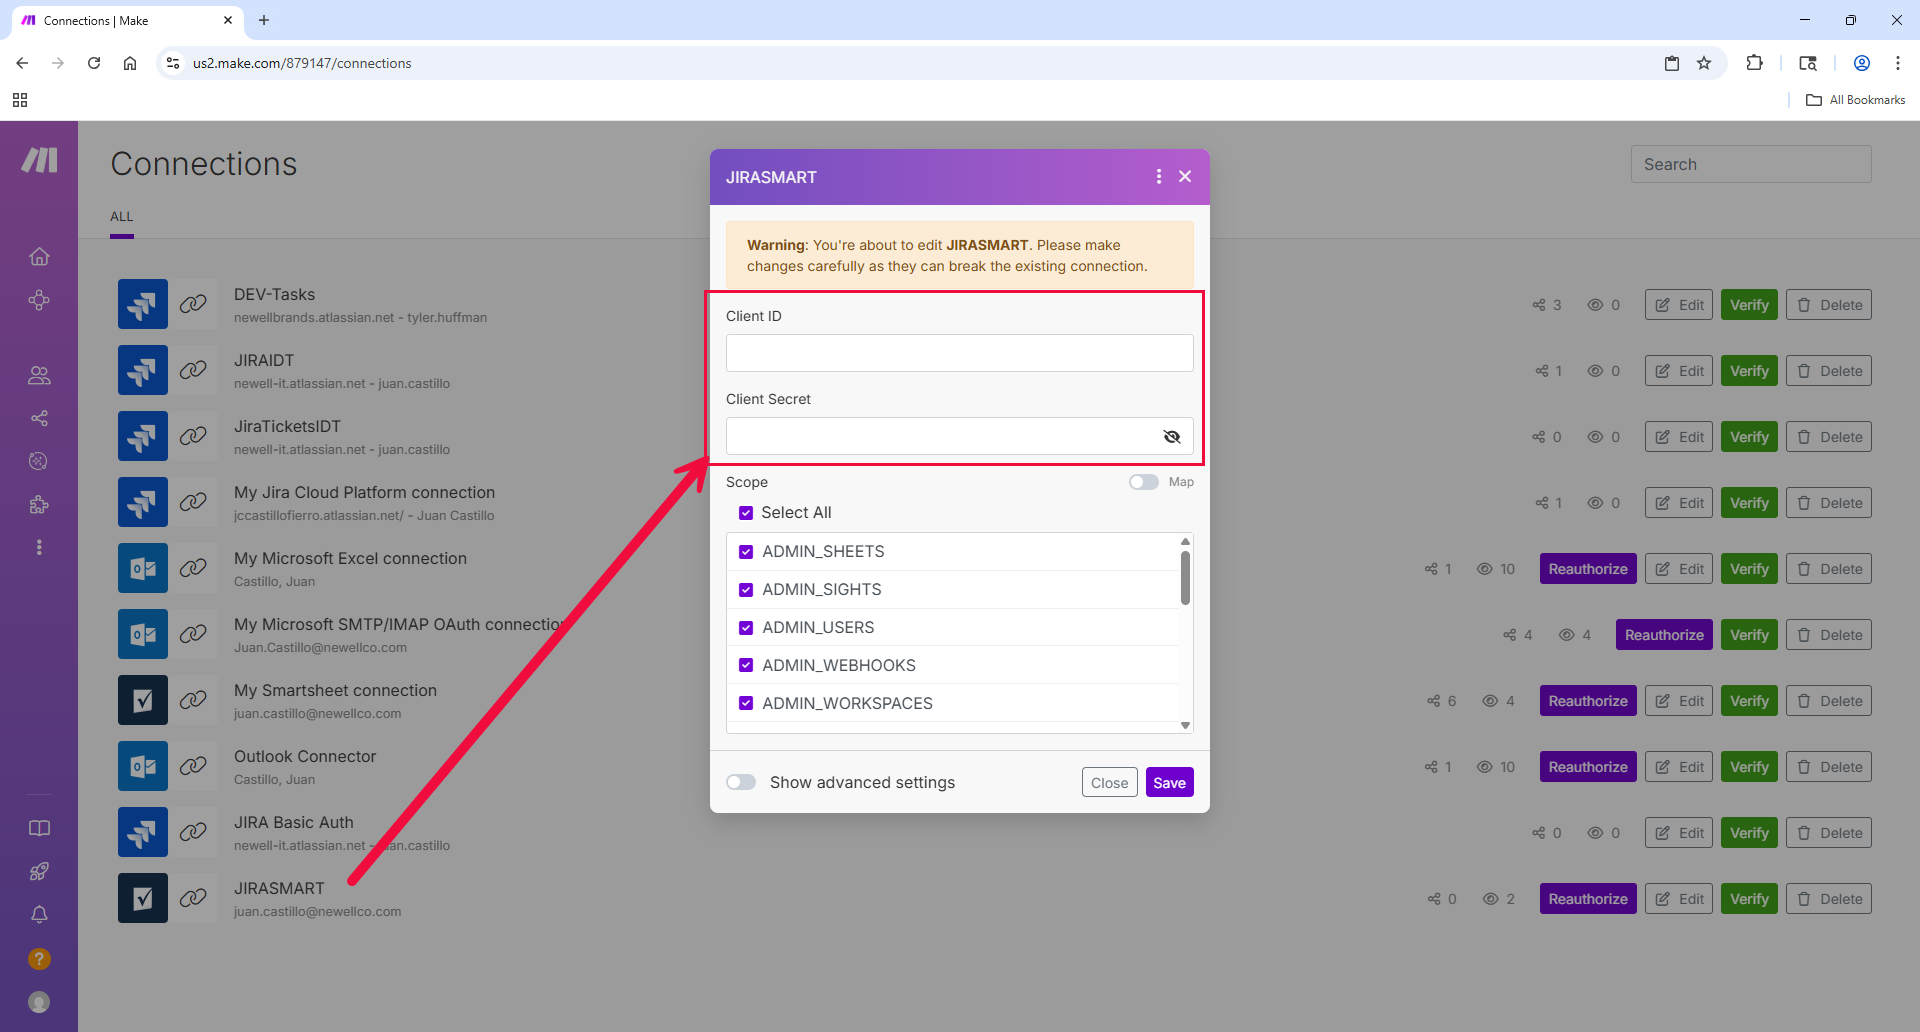Bookmark this page with star icon

tap(1704, 63)
